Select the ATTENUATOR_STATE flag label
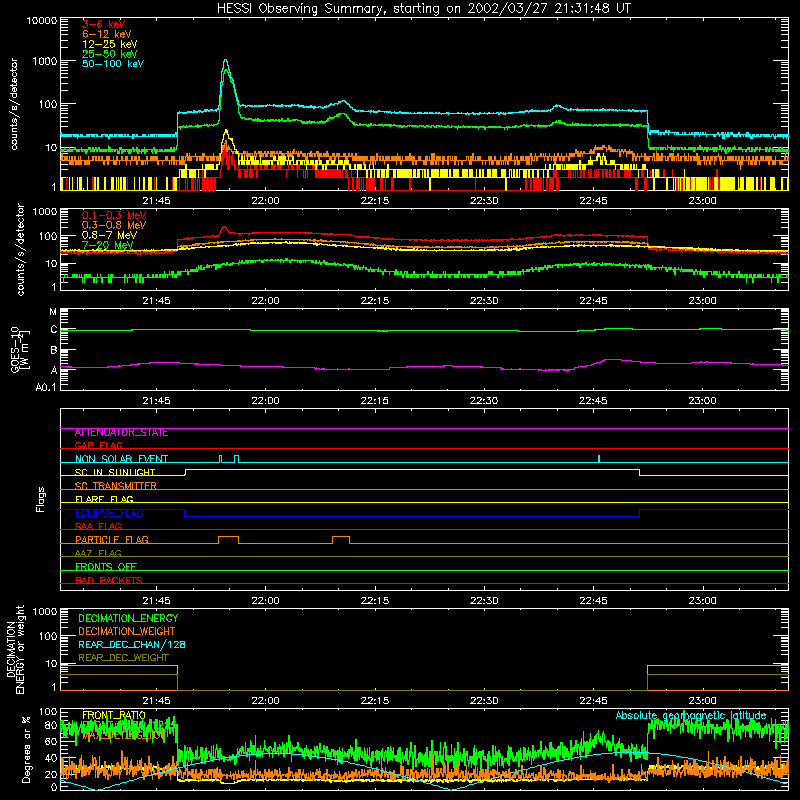The width and height of the screenshot is (800, 800). 121,433
